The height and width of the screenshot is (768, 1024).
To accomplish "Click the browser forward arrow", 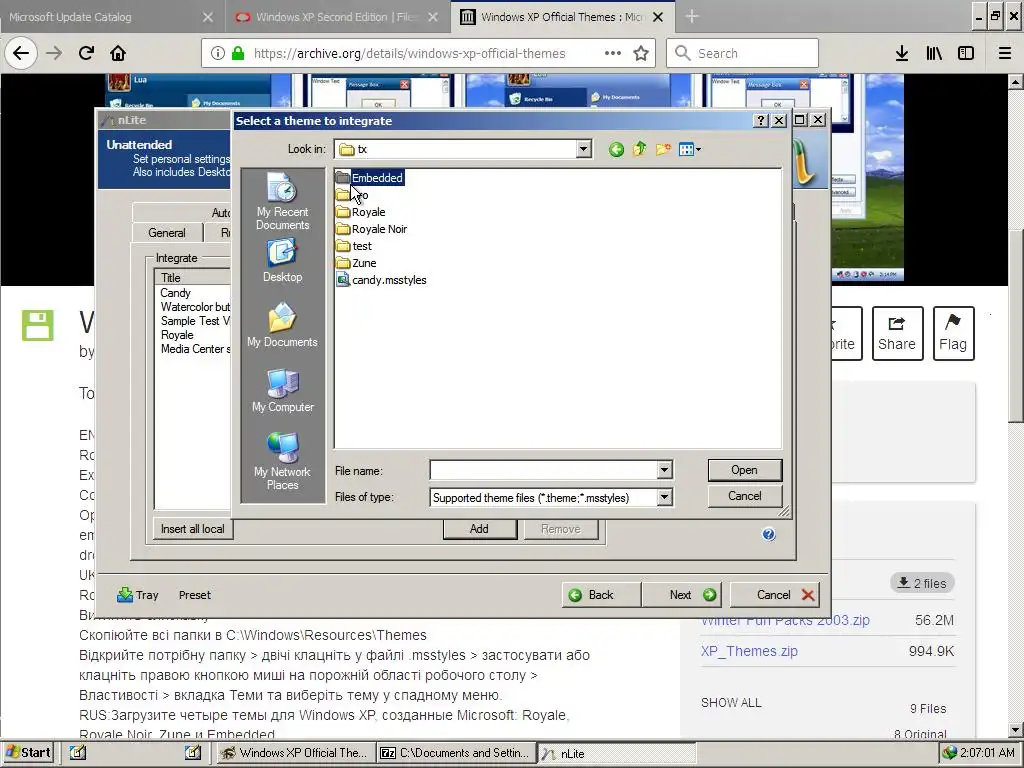I will pyautogui.click(x=54, y=53).
